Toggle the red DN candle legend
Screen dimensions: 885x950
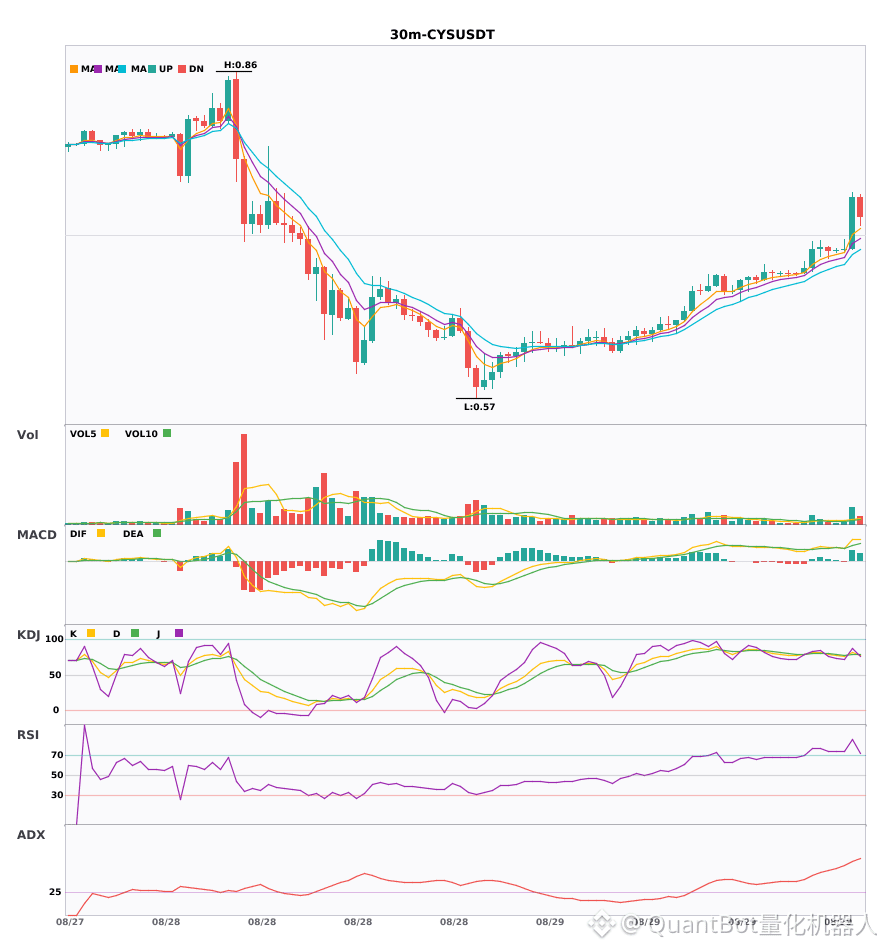(182, 69)
